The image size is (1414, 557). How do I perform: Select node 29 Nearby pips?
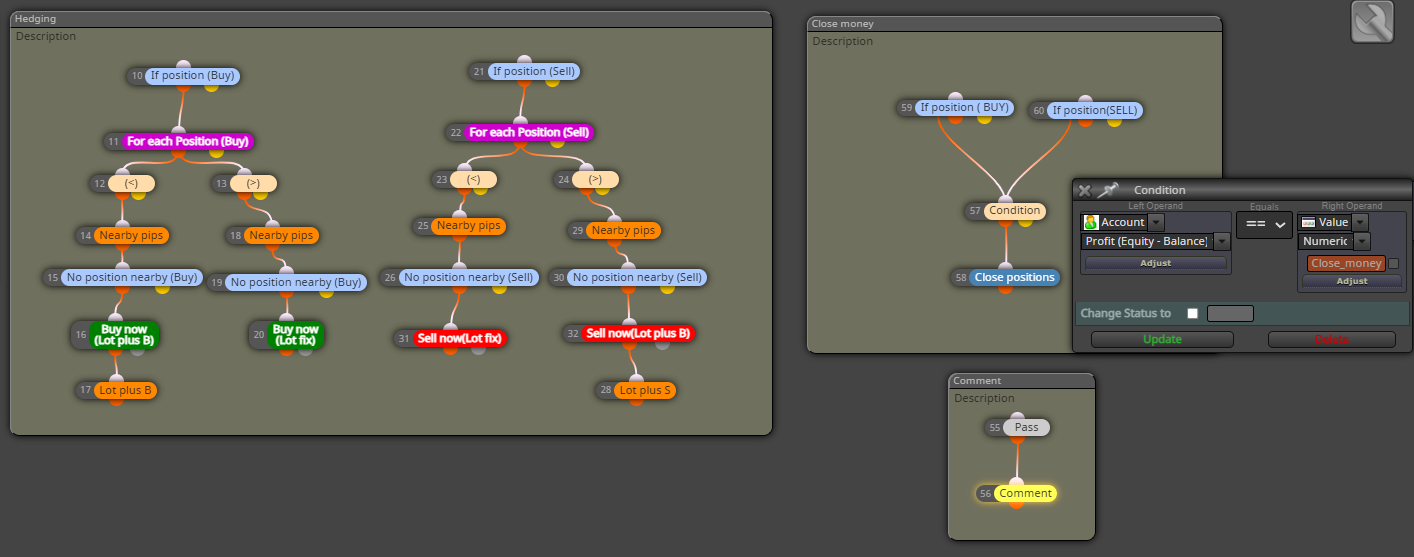[x=623, y=231]
